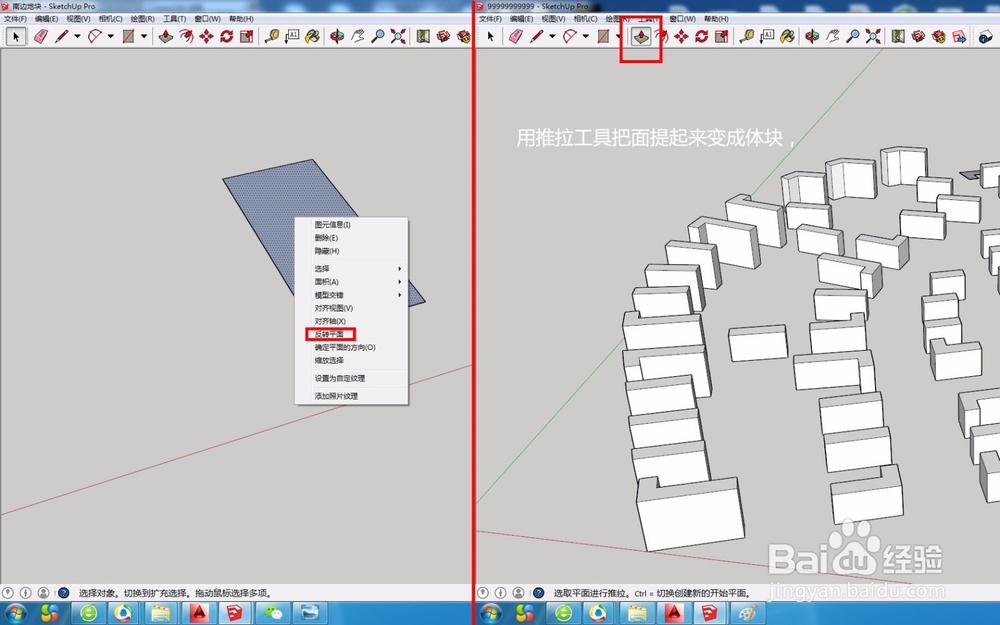Open the Windows Start menu

(15, 613)
